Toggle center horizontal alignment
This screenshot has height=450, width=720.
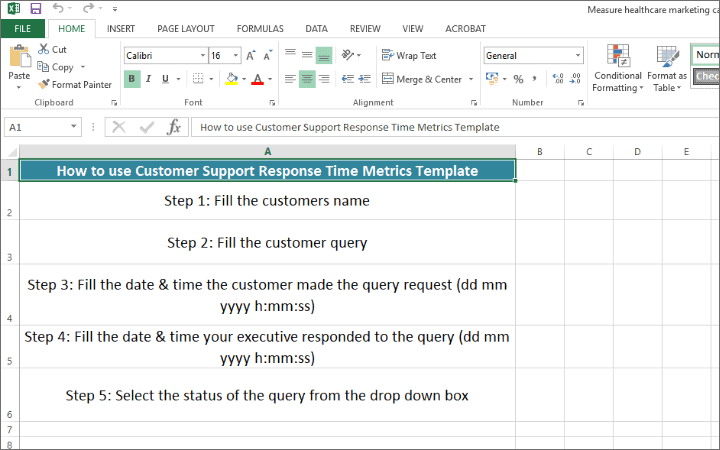(x=307, y=79)
